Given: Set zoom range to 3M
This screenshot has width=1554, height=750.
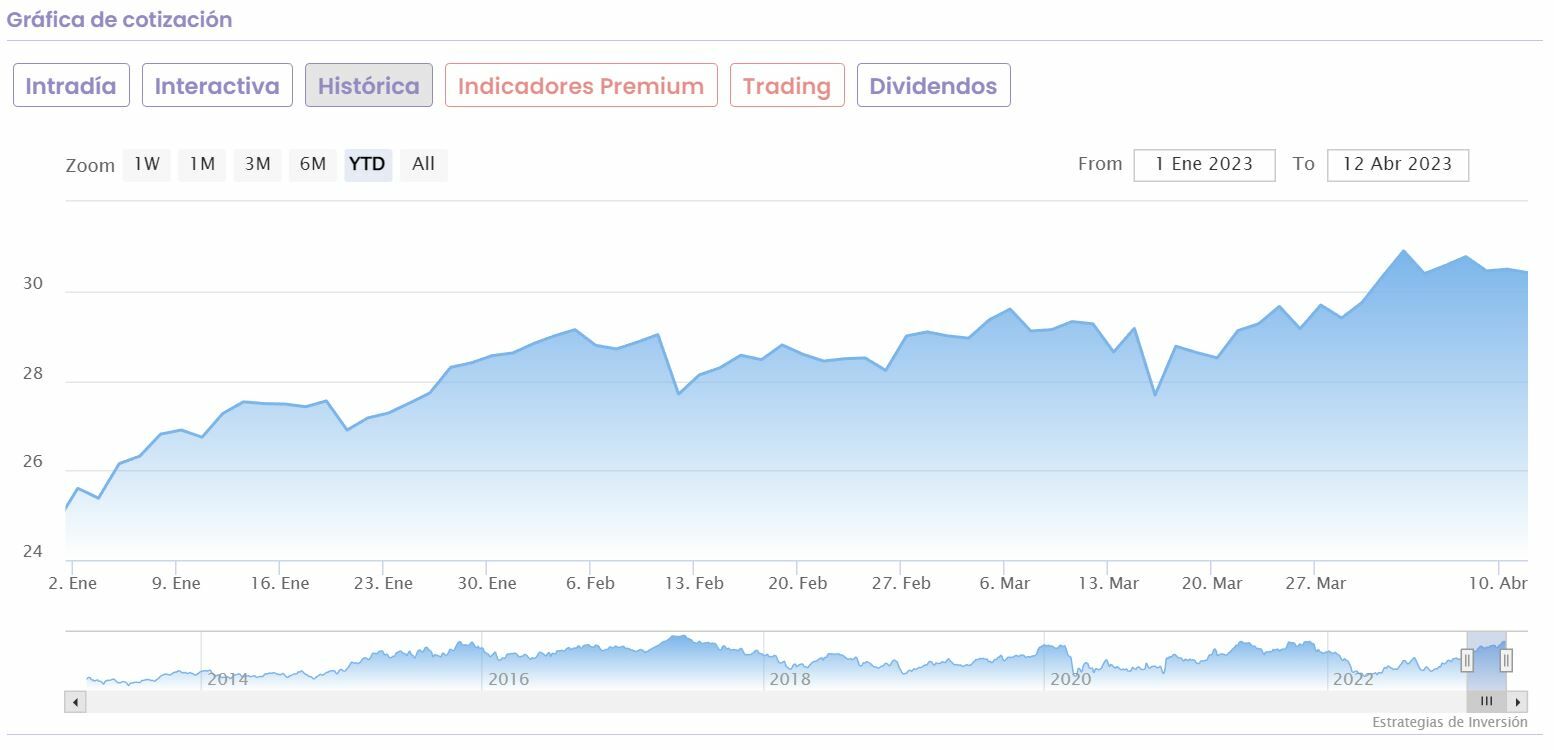Looking at the screenshot, I should pyautogui.click(x=258, y=164).
